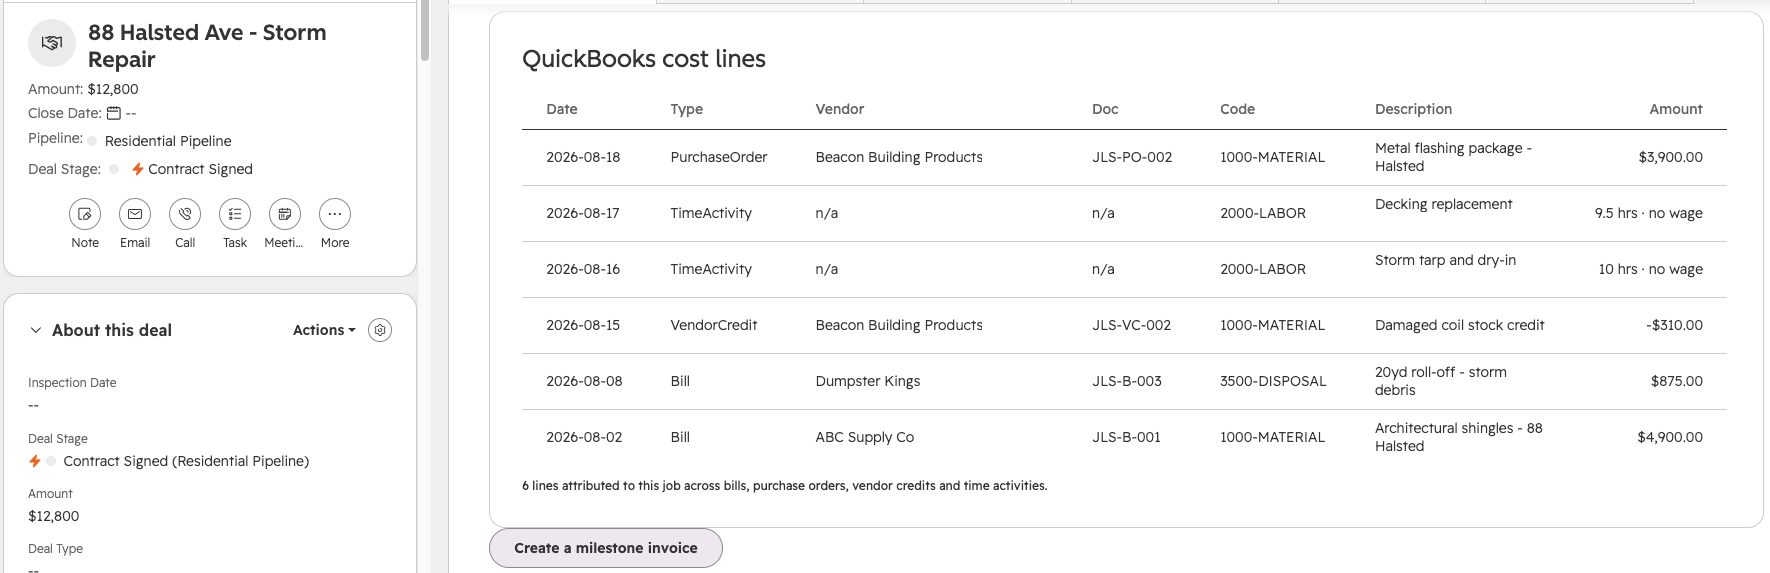This screenshot has width=1770, height=573.
Task: Collapse the About this deal section
Action: (x=36, y=330)
